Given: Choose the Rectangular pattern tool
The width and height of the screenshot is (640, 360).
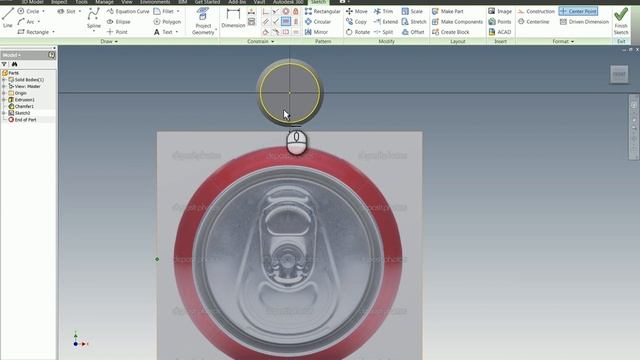Looking at the screenshot, I should [322, 11].
